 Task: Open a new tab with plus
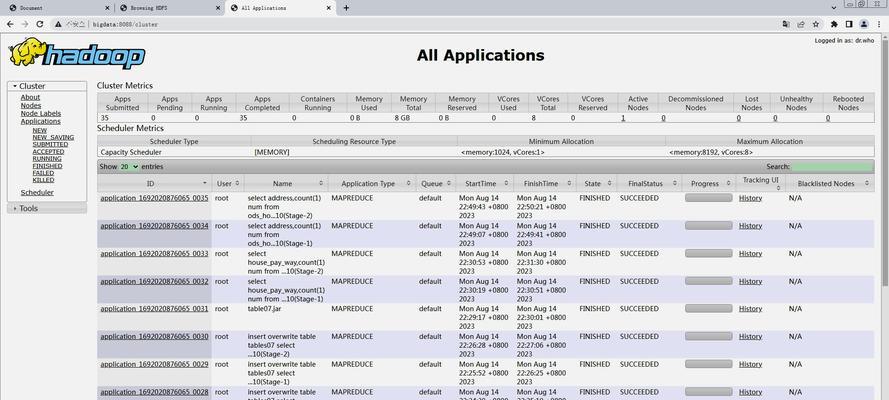point(346,8)
